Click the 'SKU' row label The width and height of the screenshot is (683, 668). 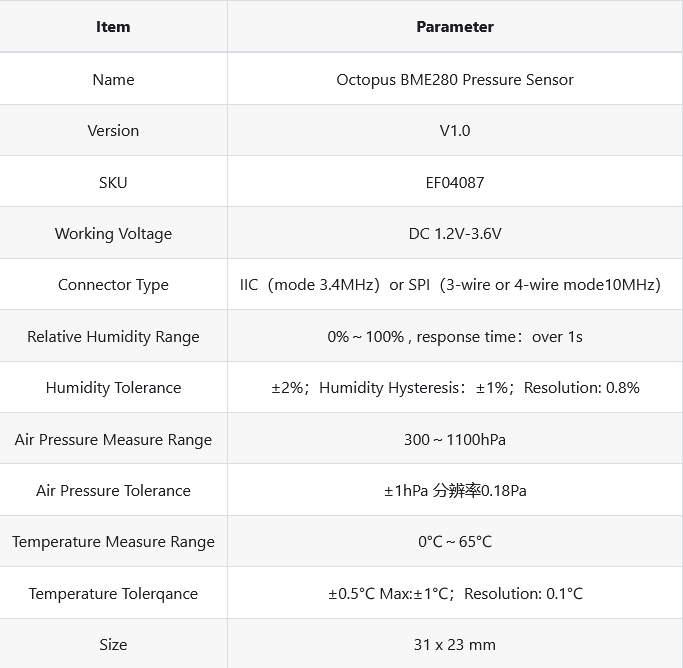point(113,182)
